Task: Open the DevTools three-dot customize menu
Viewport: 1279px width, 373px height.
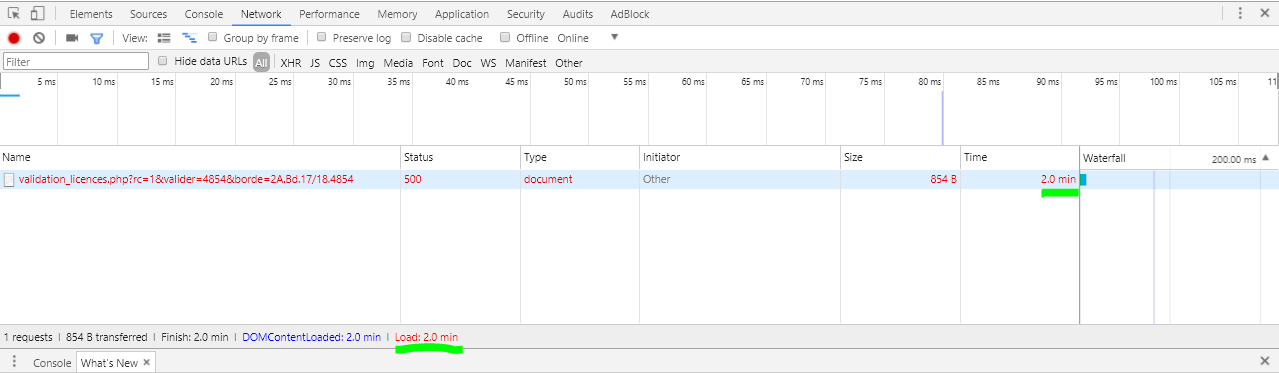Action: point(1240,14)
